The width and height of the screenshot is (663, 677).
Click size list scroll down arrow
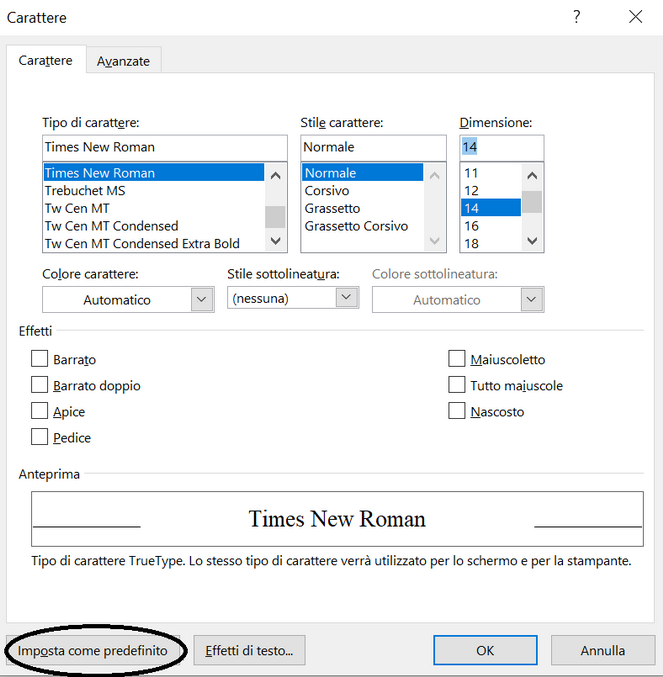532,240
